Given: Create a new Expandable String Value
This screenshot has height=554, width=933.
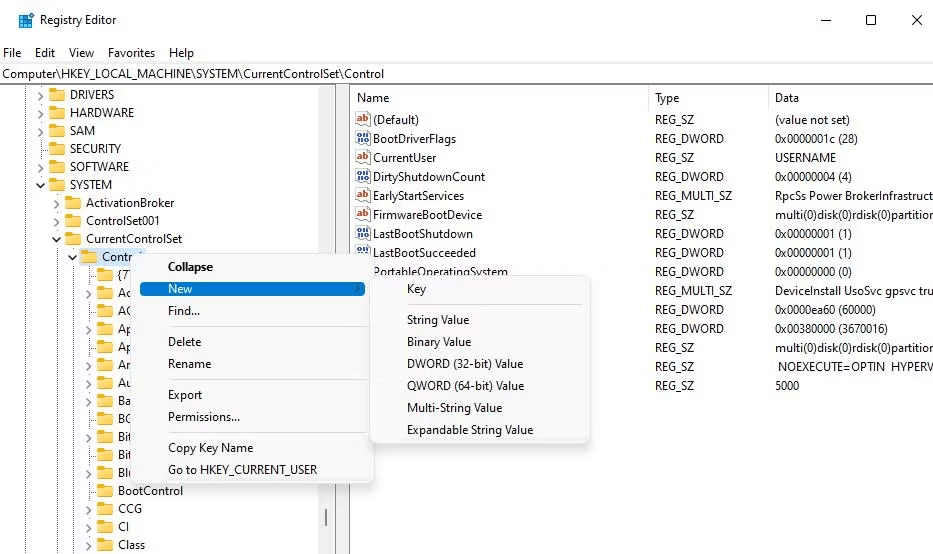Looking at the screenshot, I should click(480, 430).
